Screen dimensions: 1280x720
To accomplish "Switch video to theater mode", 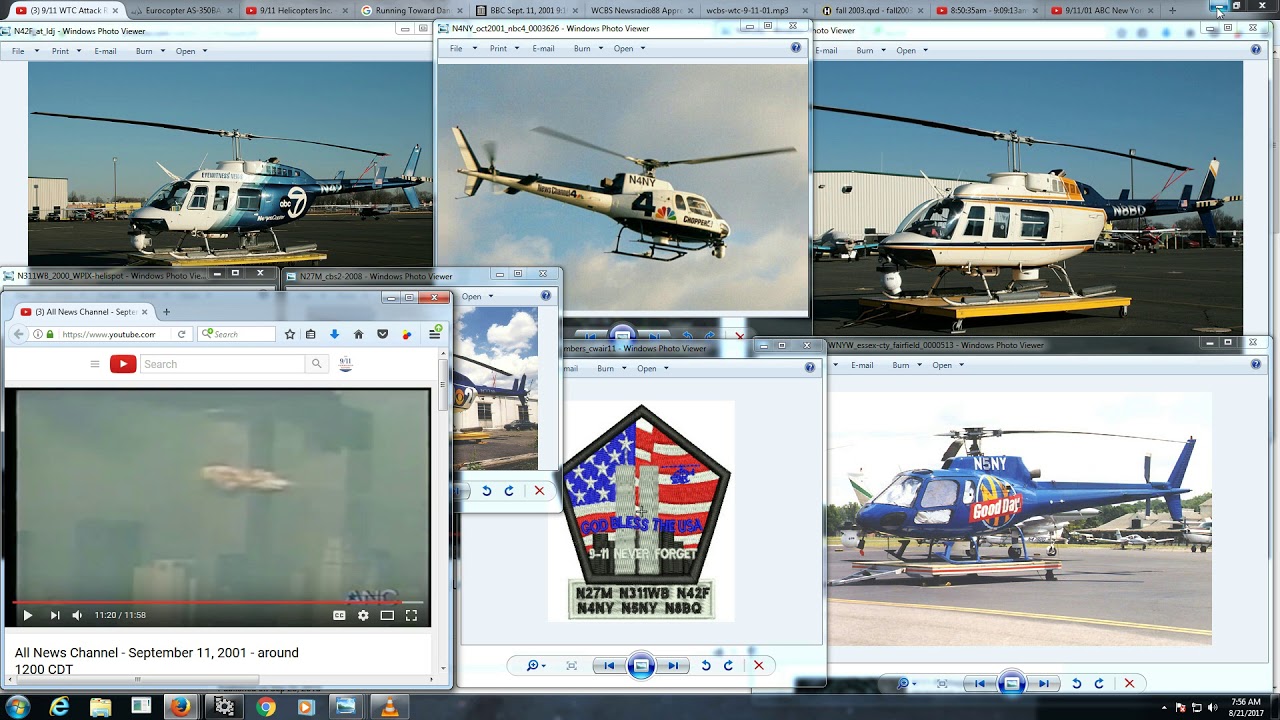I will pos(387,616).
